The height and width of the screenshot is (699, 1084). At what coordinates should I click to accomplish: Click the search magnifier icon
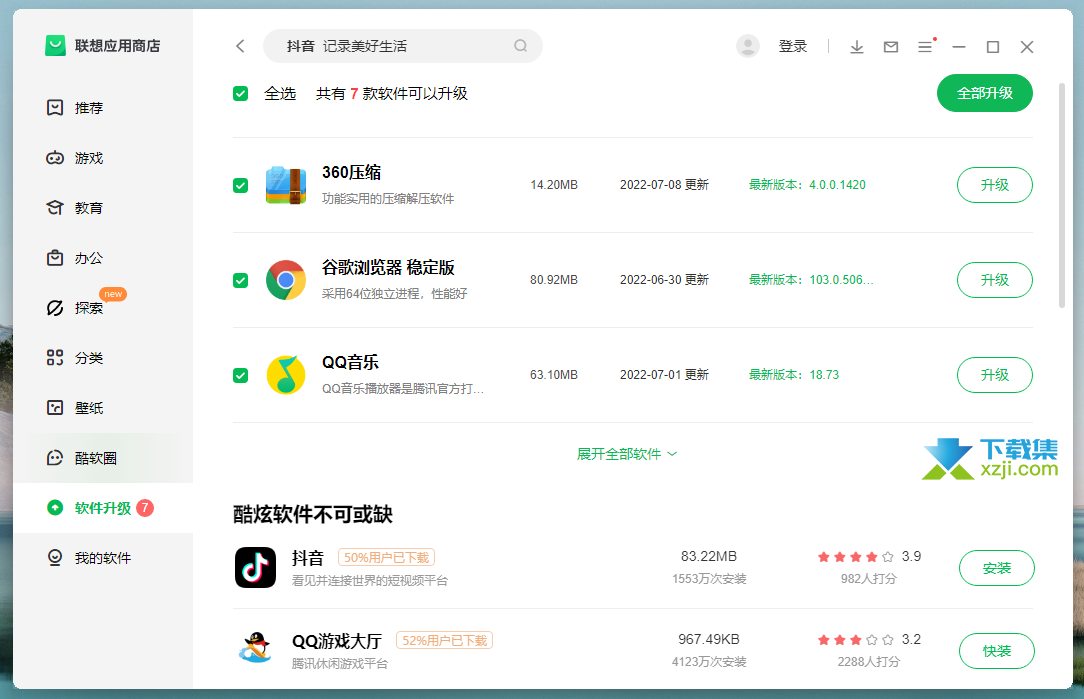520,46
